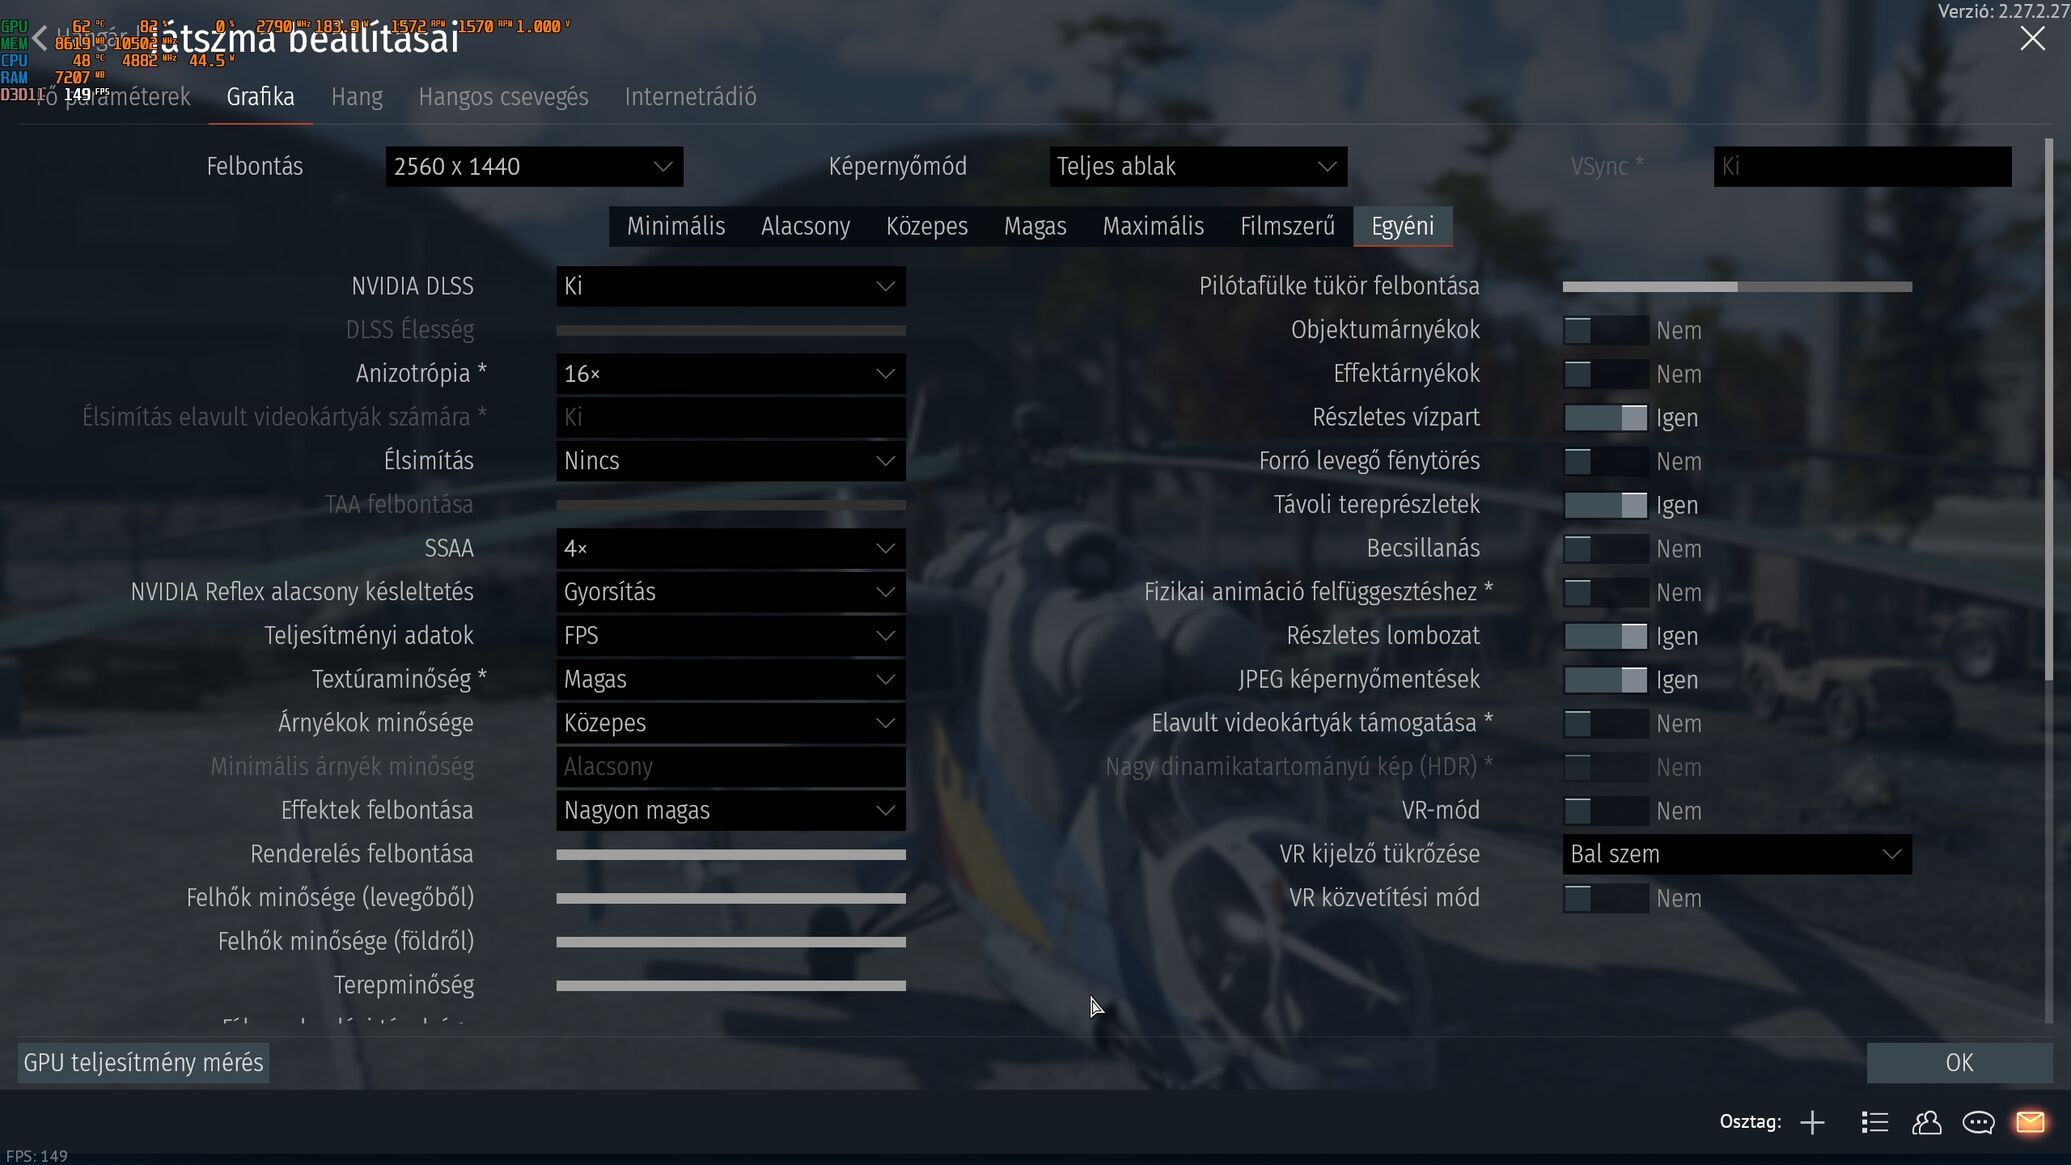Open the chat bubble icon
Viewport: 2071px width, 1165px height.
(1978, 1122)
